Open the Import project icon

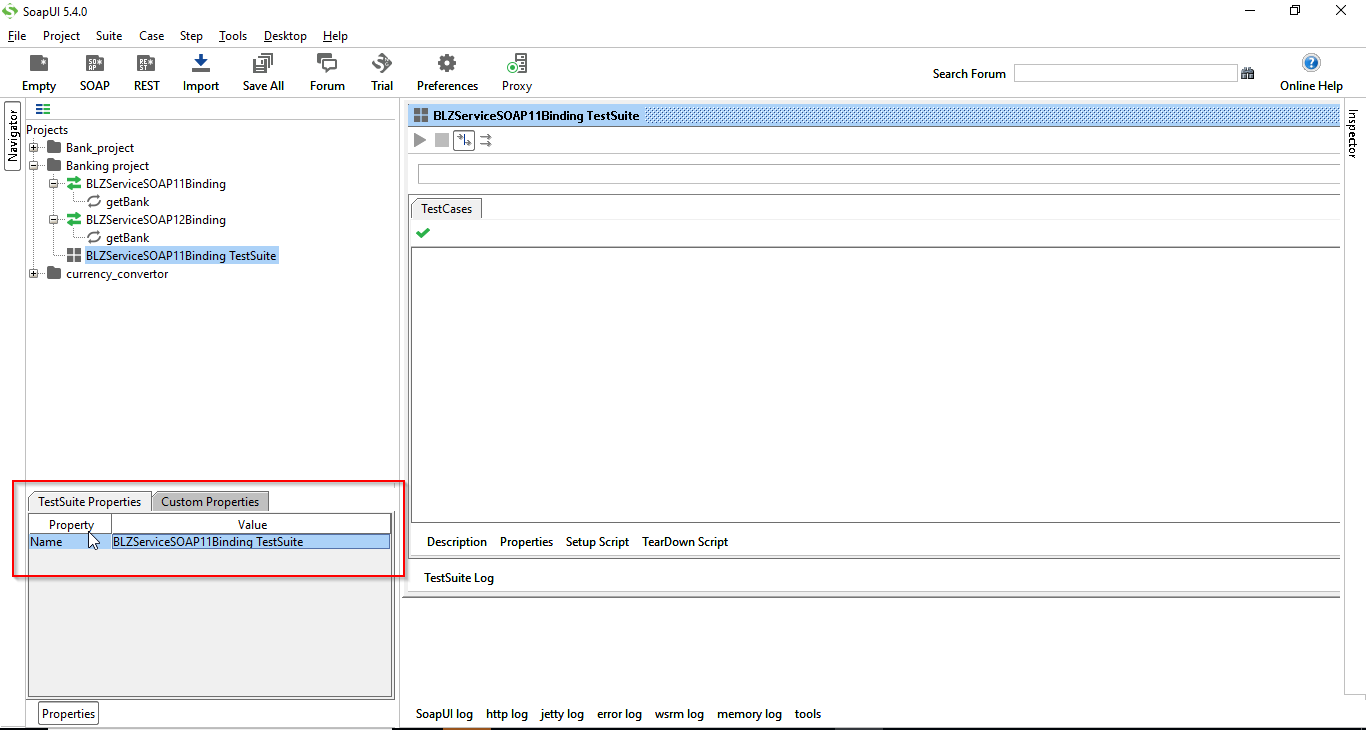pos(200,71)
